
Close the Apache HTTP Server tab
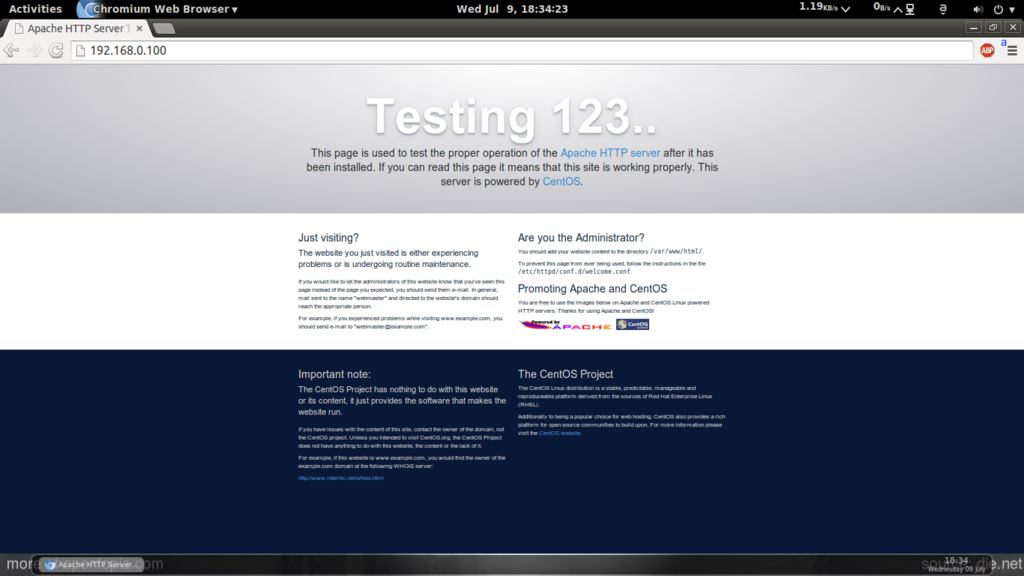click(137, 28)
